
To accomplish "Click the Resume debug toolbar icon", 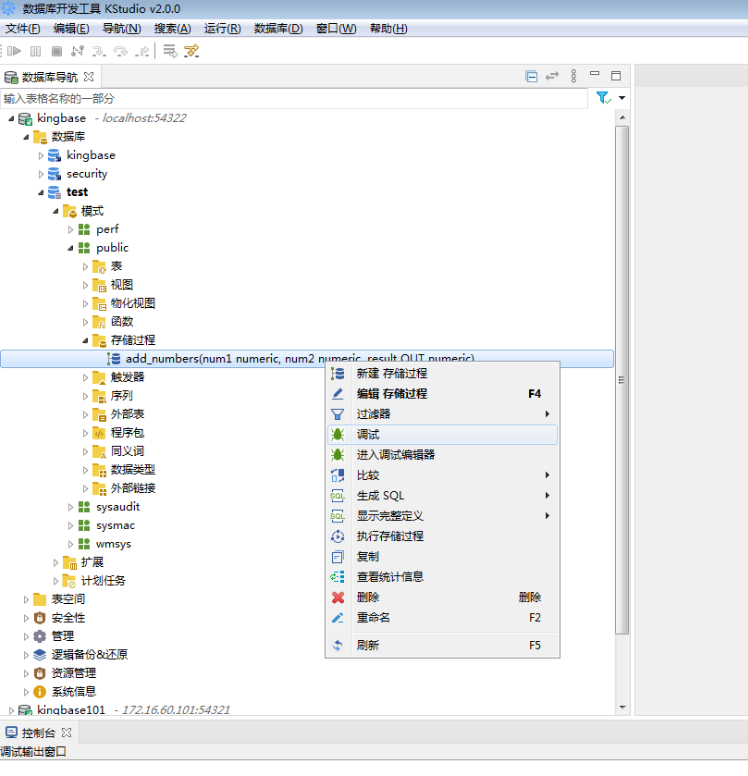I will (x=14, y=50).
